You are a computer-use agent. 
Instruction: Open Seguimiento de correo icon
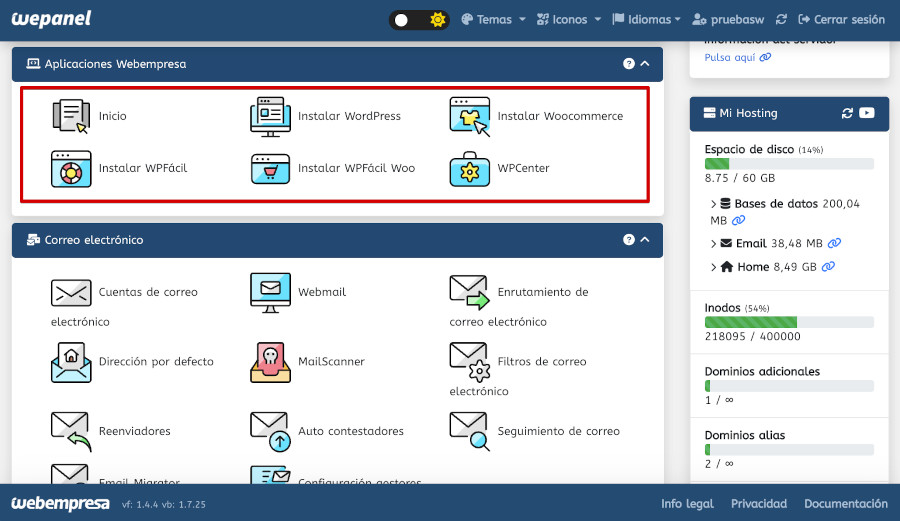pyautogui.click(x=470, y=431)
